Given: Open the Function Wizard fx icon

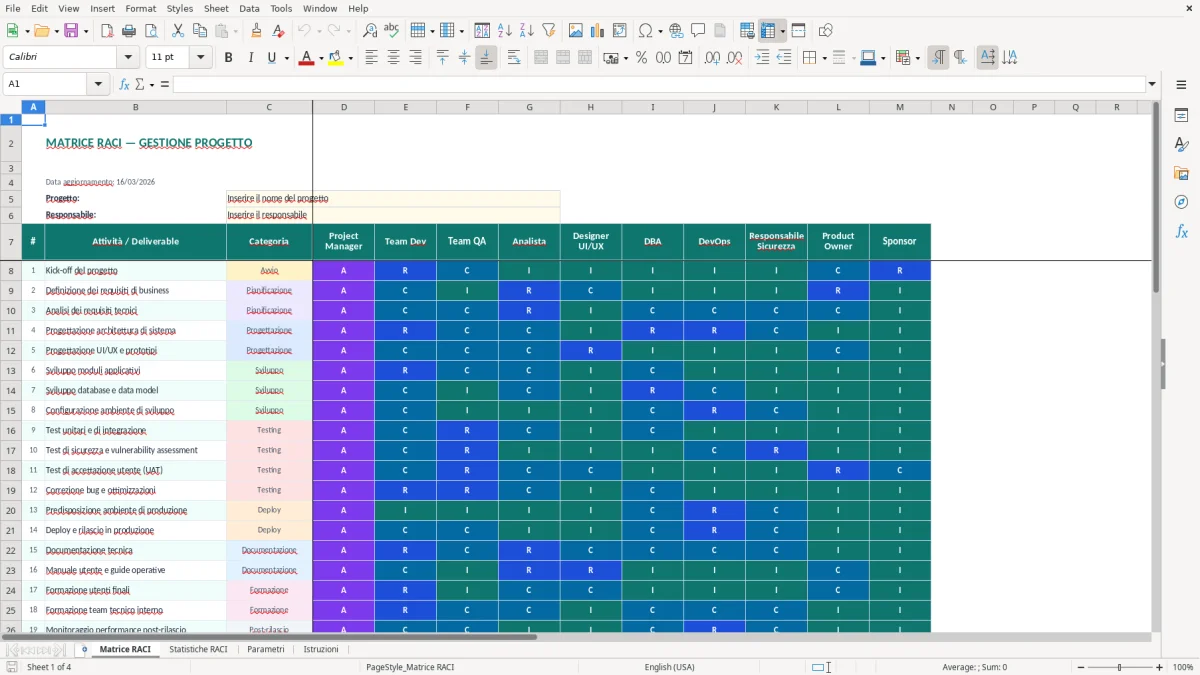Looking at the screenshot, I should click(124, 84).
